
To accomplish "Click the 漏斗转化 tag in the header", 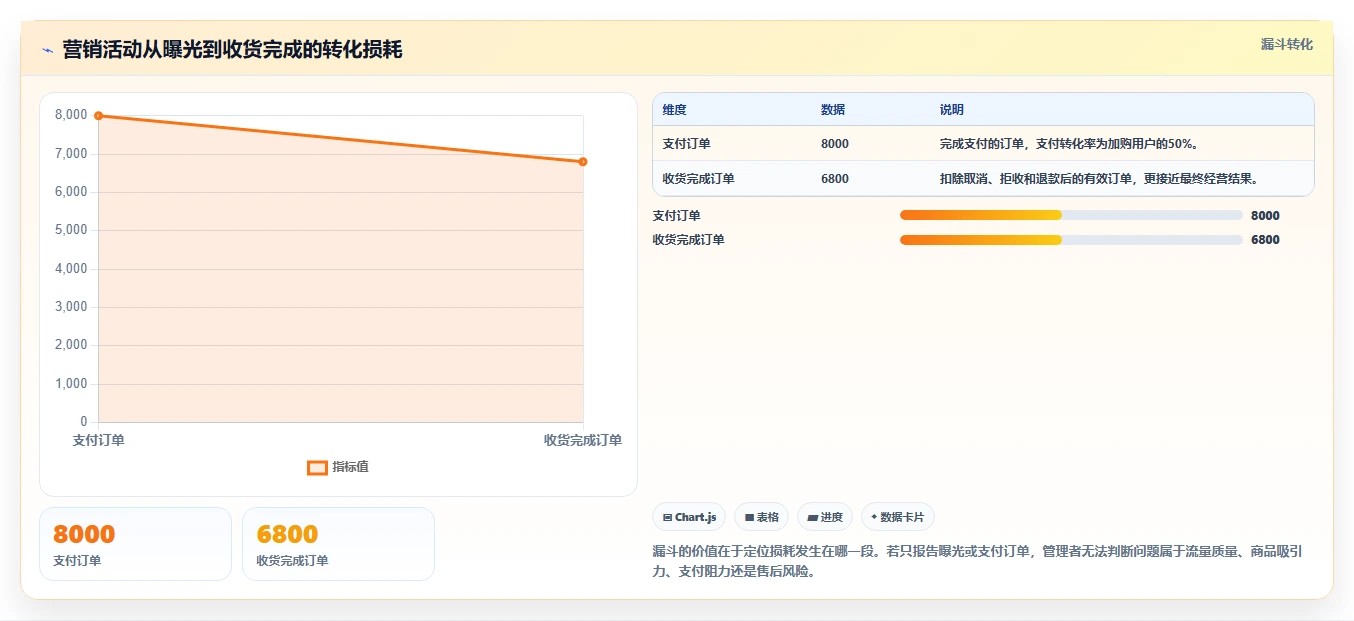I will pyautogui.click(x=1286, y=44).
